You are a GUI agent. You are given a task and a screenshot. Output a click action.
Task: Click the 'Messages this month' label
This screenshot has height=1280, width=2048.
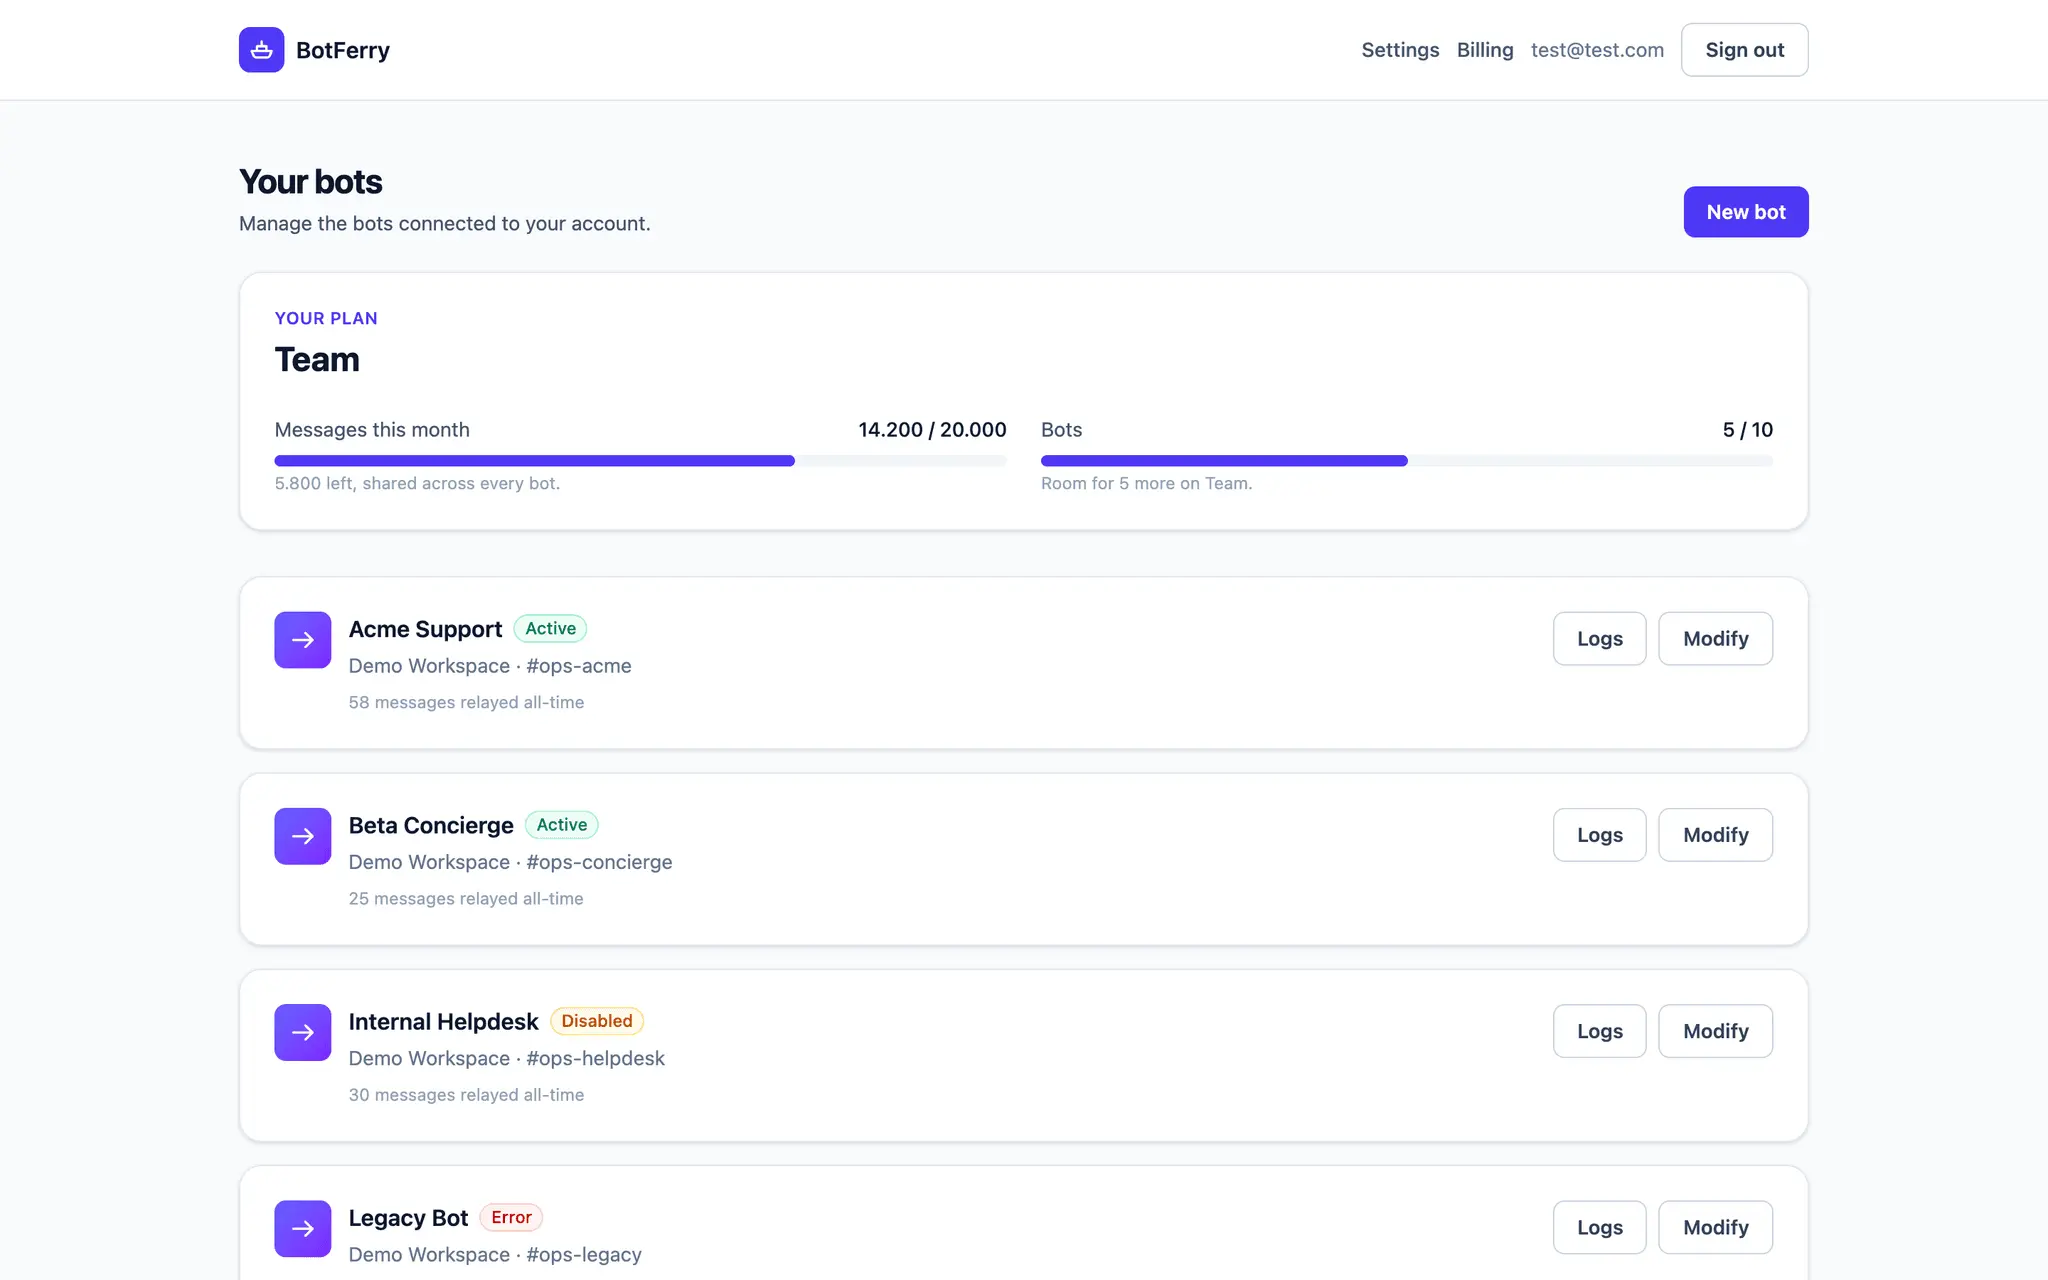click(372, 430)
